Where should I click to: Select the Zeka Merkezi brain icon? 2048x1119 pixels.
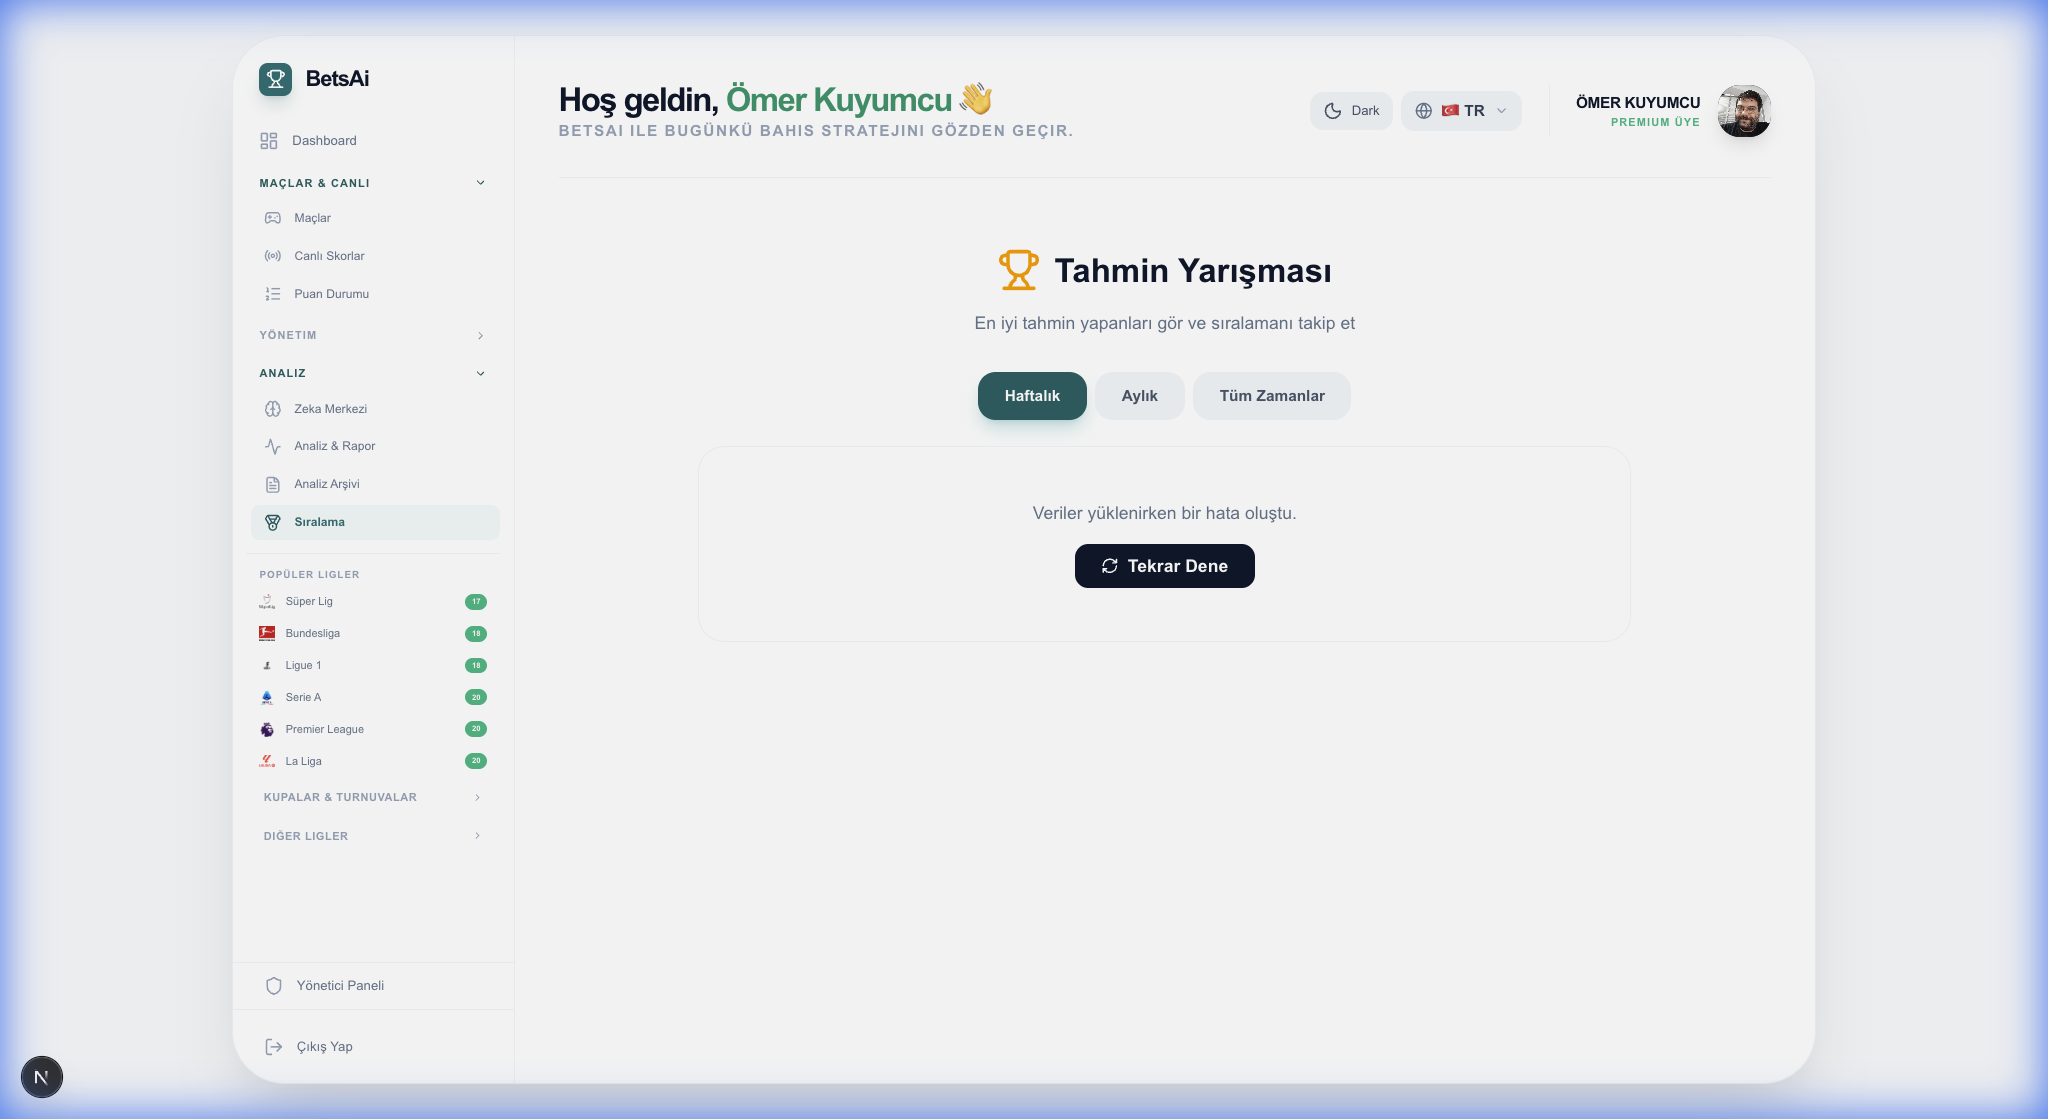[273, 408]
